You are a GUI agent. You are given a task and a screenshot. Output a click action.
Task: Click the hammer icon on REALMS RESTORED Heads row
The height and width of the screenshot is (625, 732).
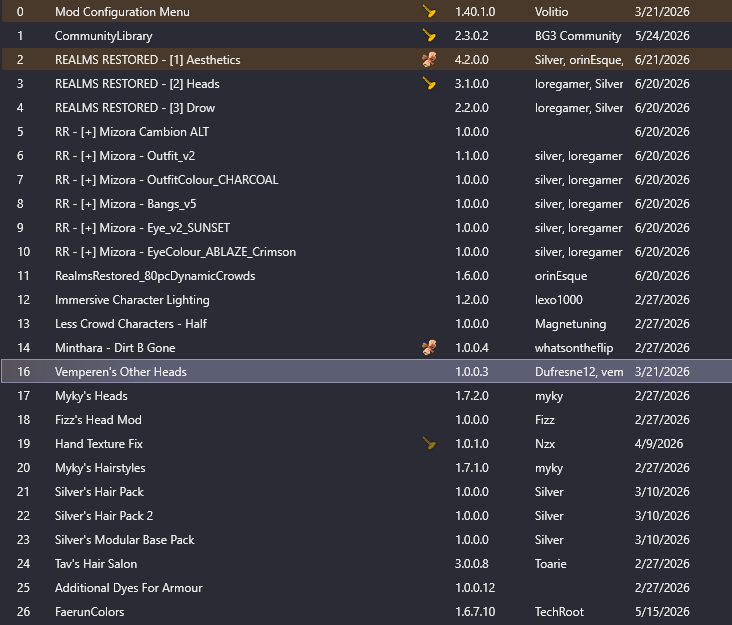pos(429,84)
